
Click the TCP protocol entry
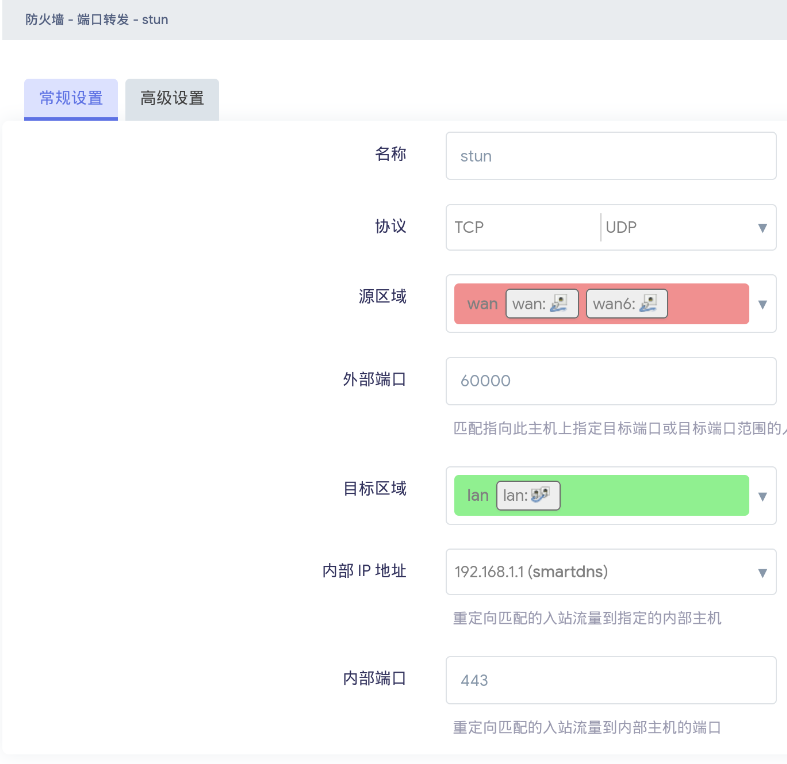coord(469,227)
